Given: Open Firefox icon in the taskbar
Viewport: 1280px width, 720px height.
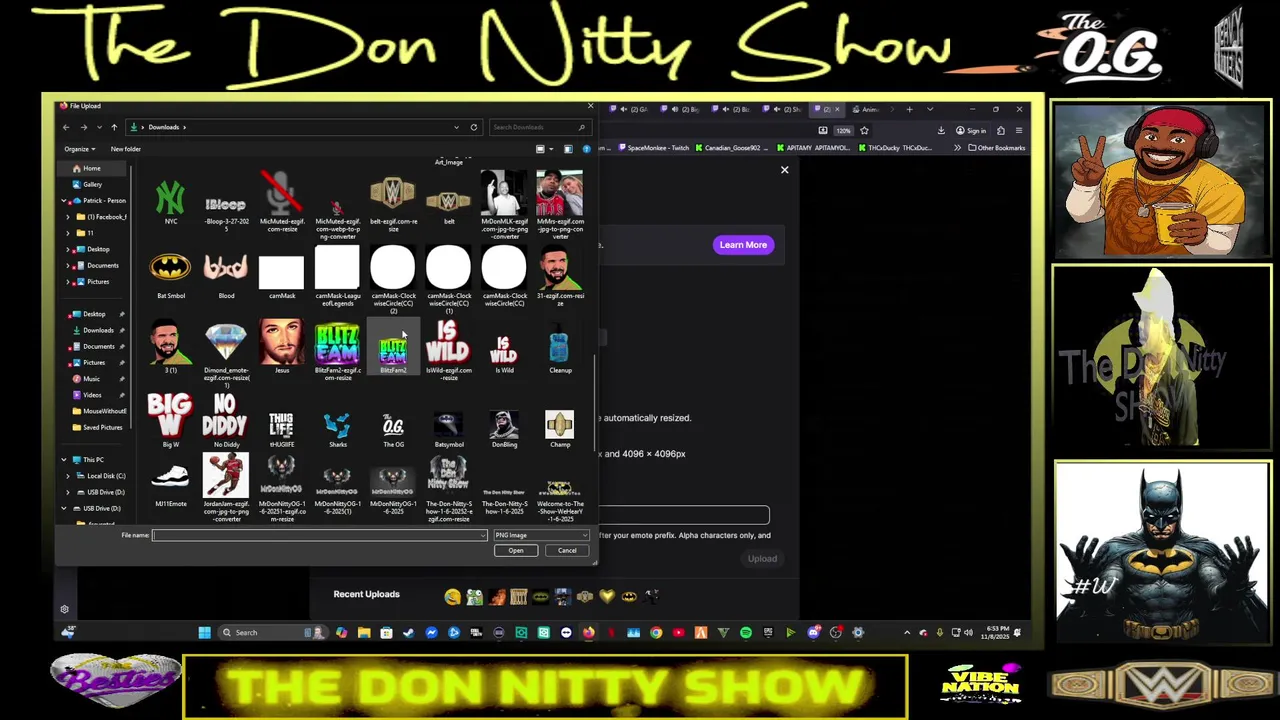Looking at the screenshot, I should pyautogui.click(x=588, y=632).
